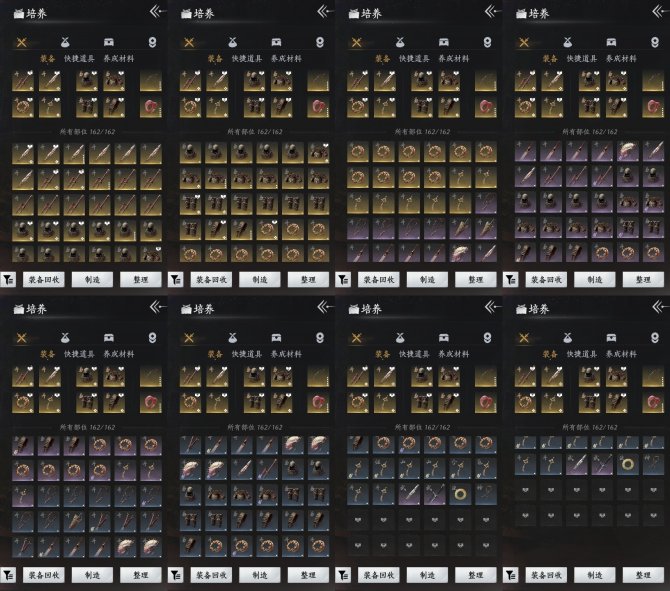Select feather fan item in top row fourth panel
670x591 pixels.
tap(628, 152)
